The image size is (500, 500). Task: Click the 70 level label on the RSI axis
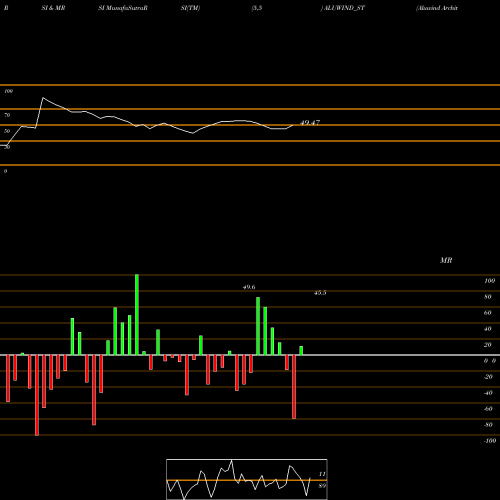pyautogui.click(x=7, y=115)
